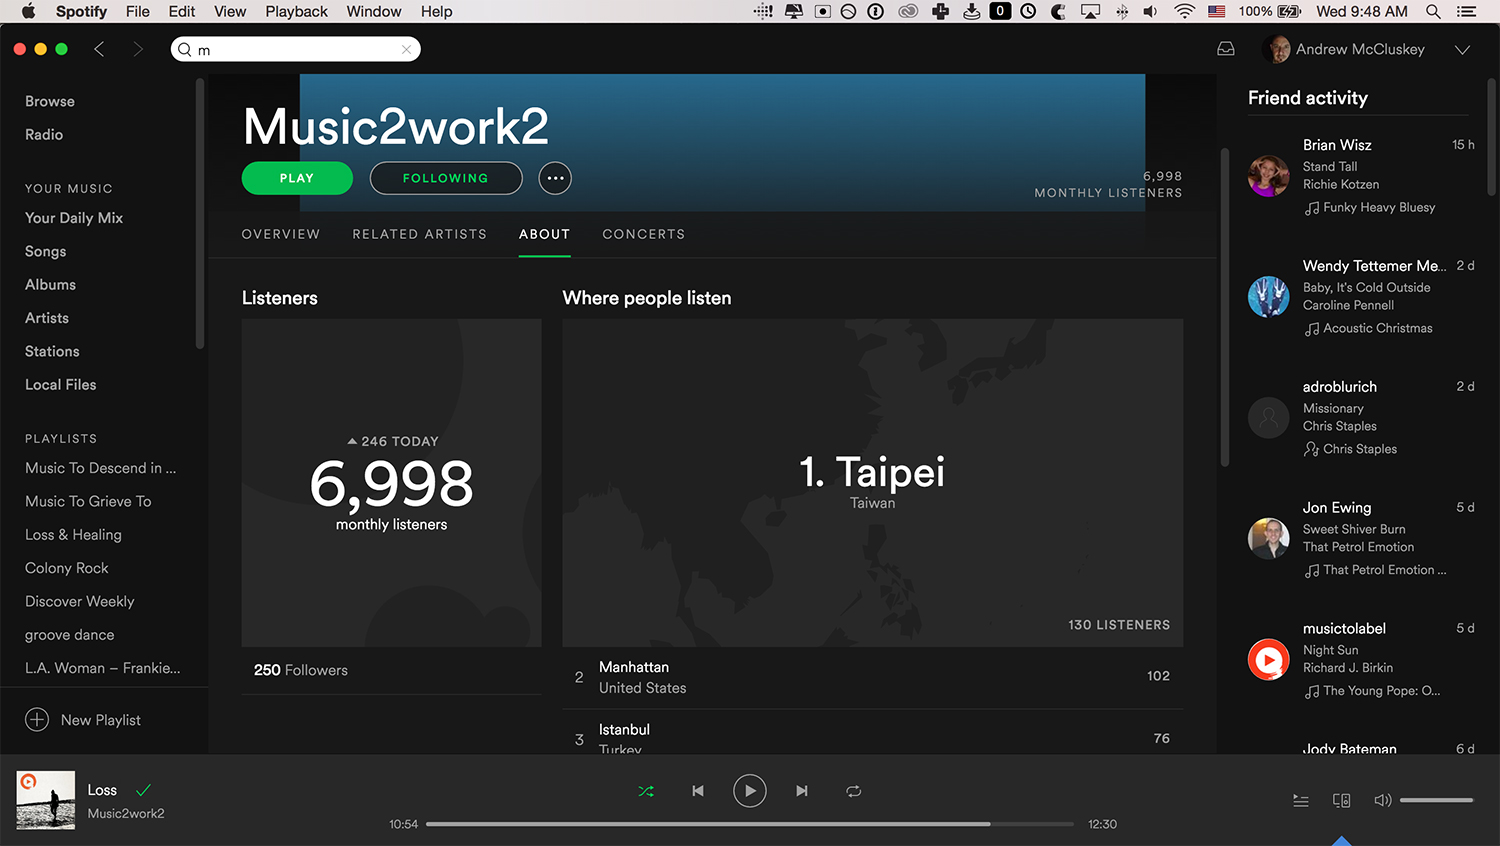Open the Discover Weekly playlist
This screenshot has width=1500, height=846.
click(x=80, y=601)
